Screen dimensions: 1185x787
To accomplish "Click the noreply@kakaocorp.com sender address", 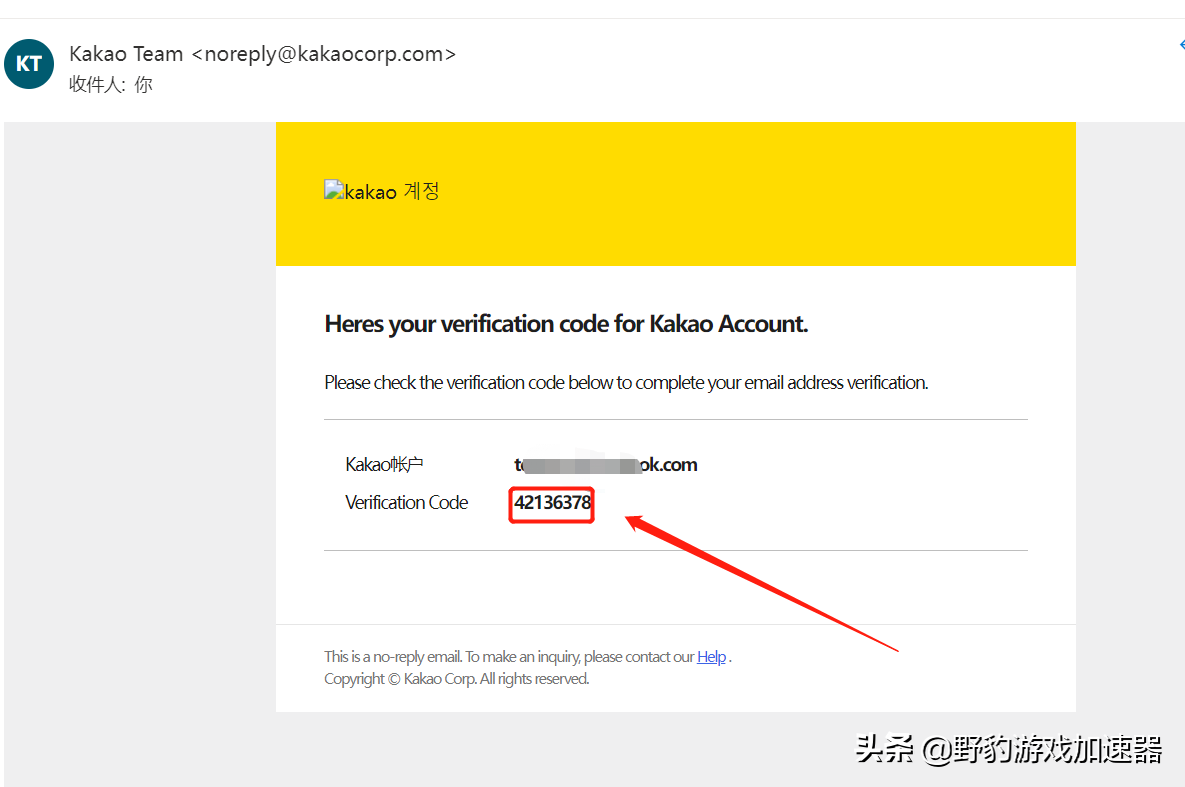I will tap(323, 54).
